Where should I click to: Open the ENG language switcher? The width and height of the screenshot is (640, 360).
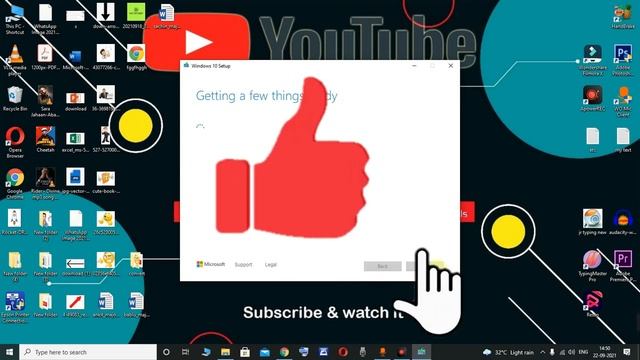point(583,352)
